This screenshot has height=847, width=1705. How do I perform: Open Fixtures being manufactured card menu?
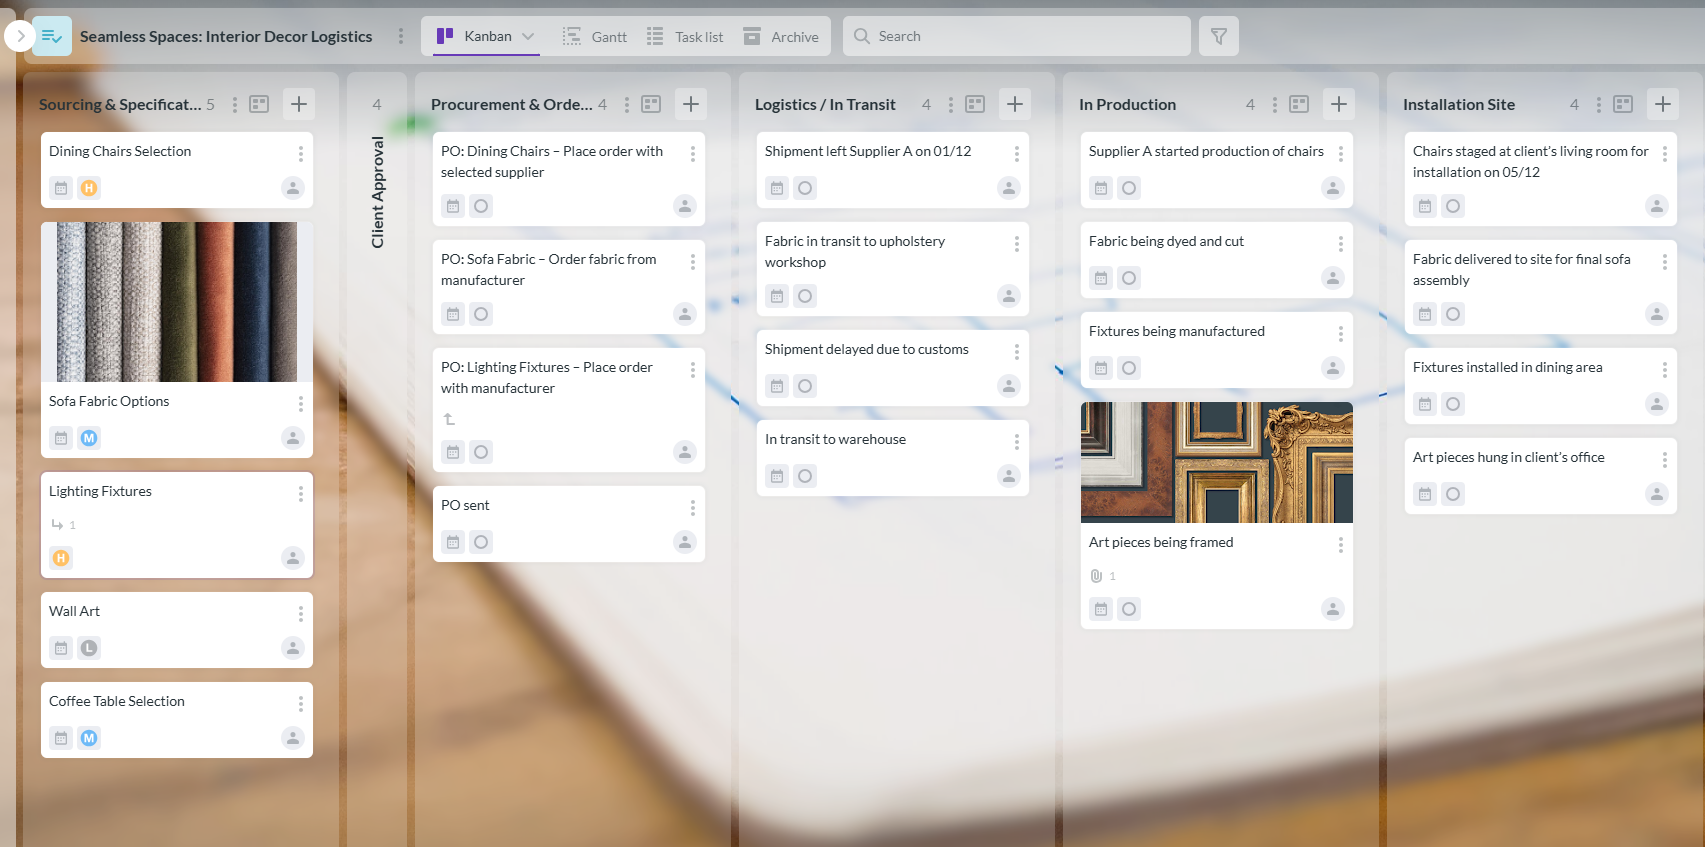(1341, 333)
